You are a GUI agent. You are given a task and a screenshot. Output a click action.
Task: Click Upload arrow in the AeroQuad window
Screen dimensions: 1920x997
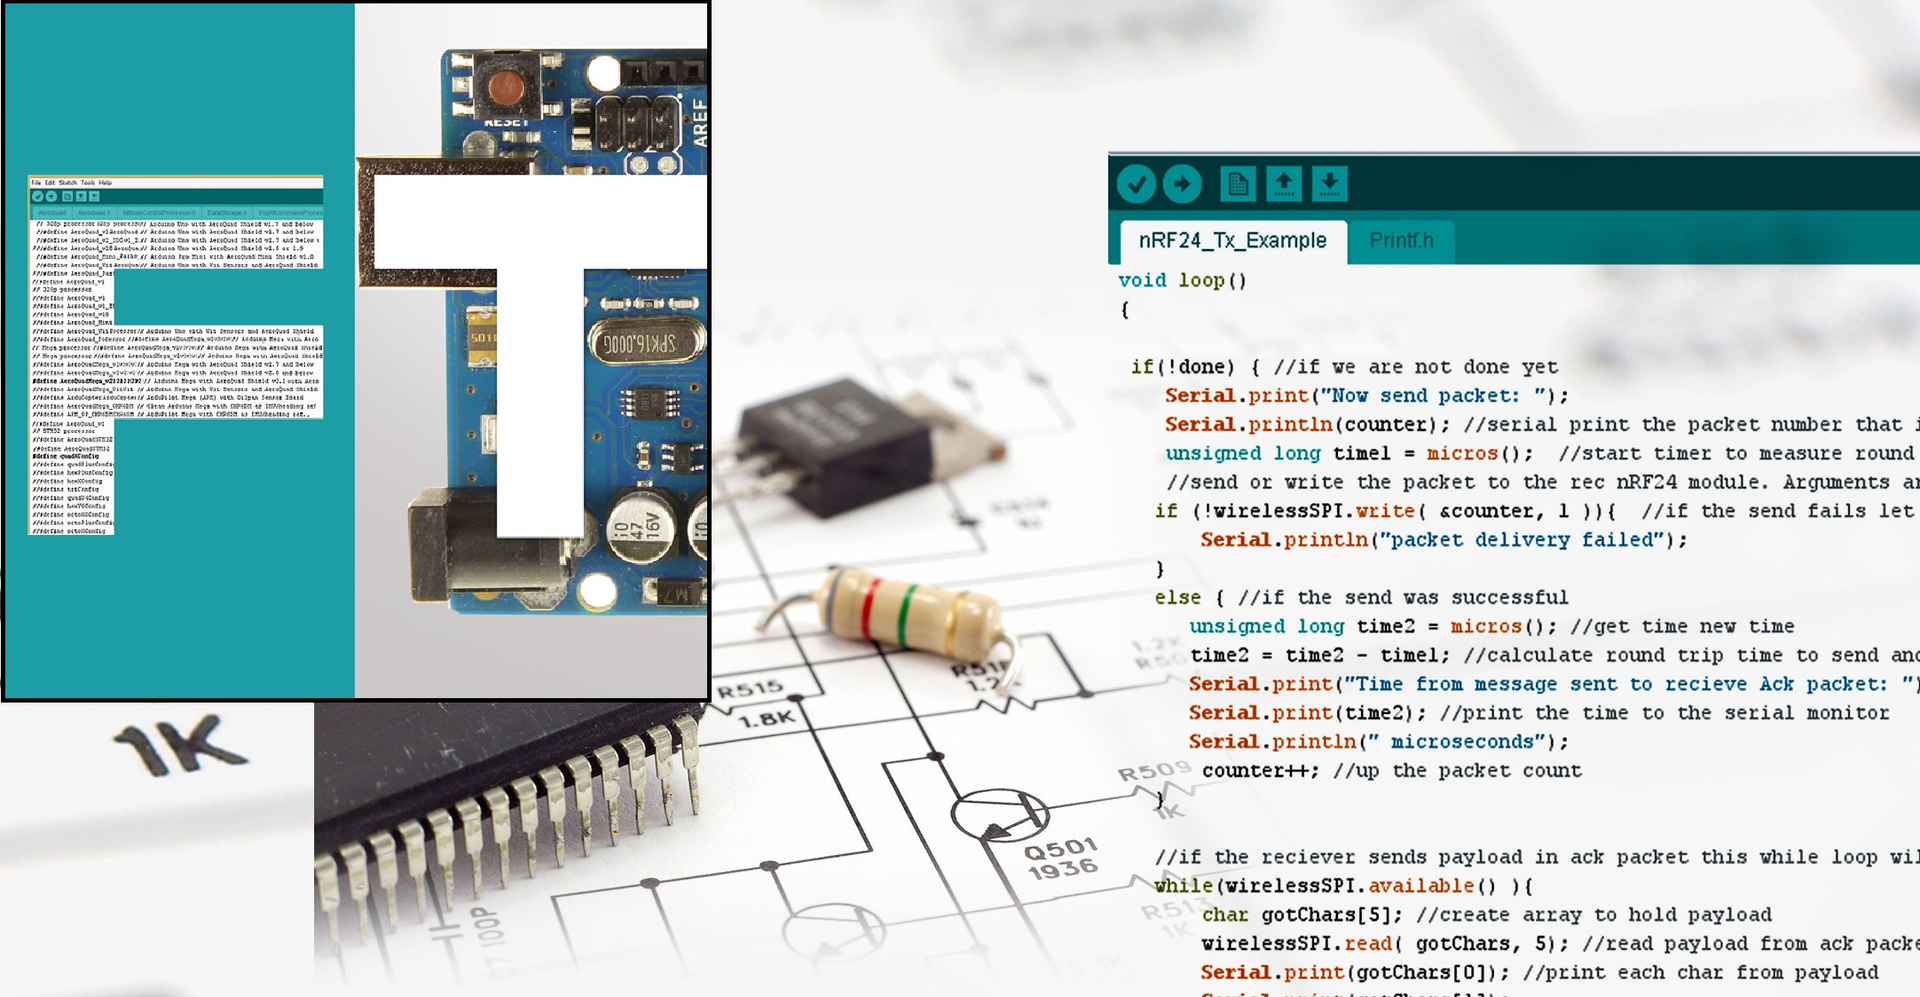point(51,197)
